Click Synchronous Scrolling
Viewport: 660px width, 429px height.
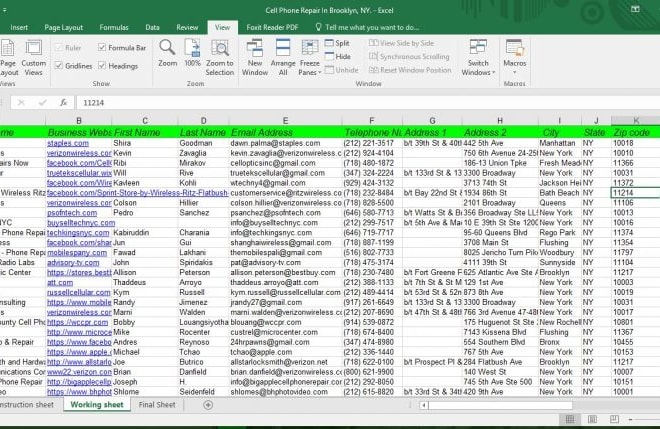click(x=409, y=56)
